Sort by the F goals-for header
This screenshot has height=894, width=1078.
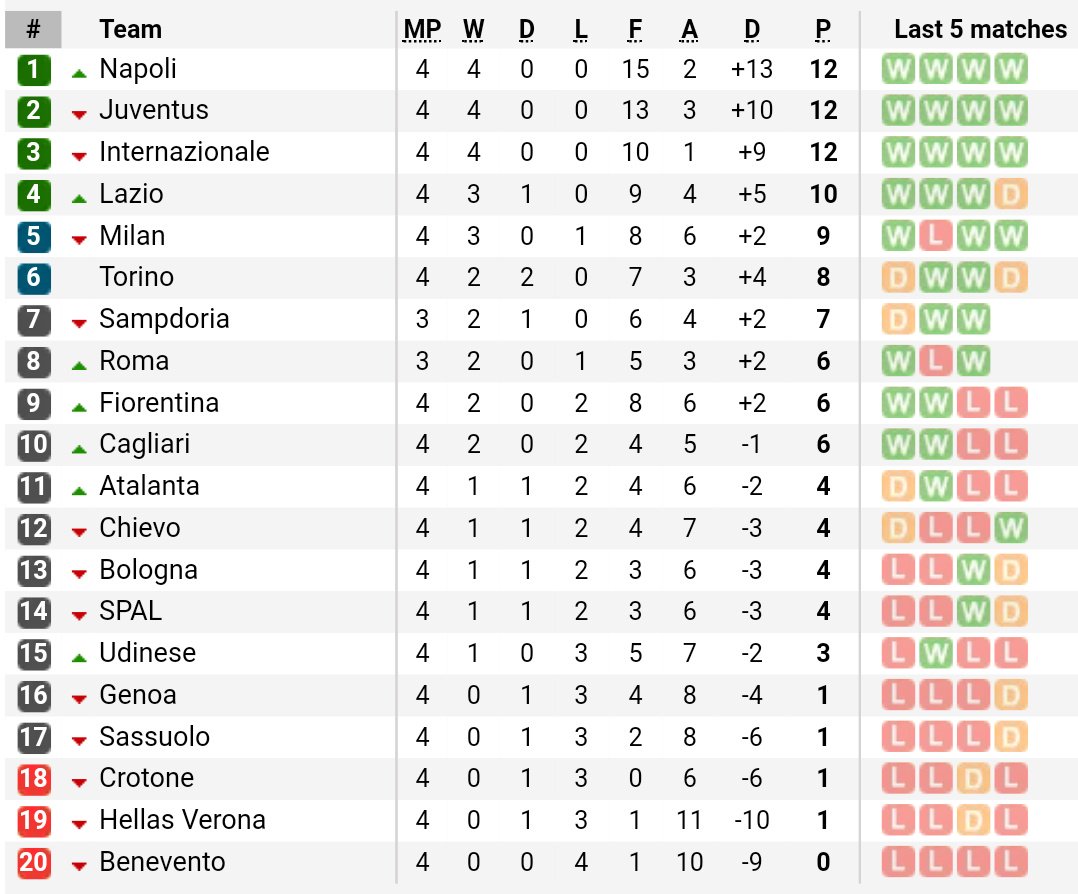(635, 30)
